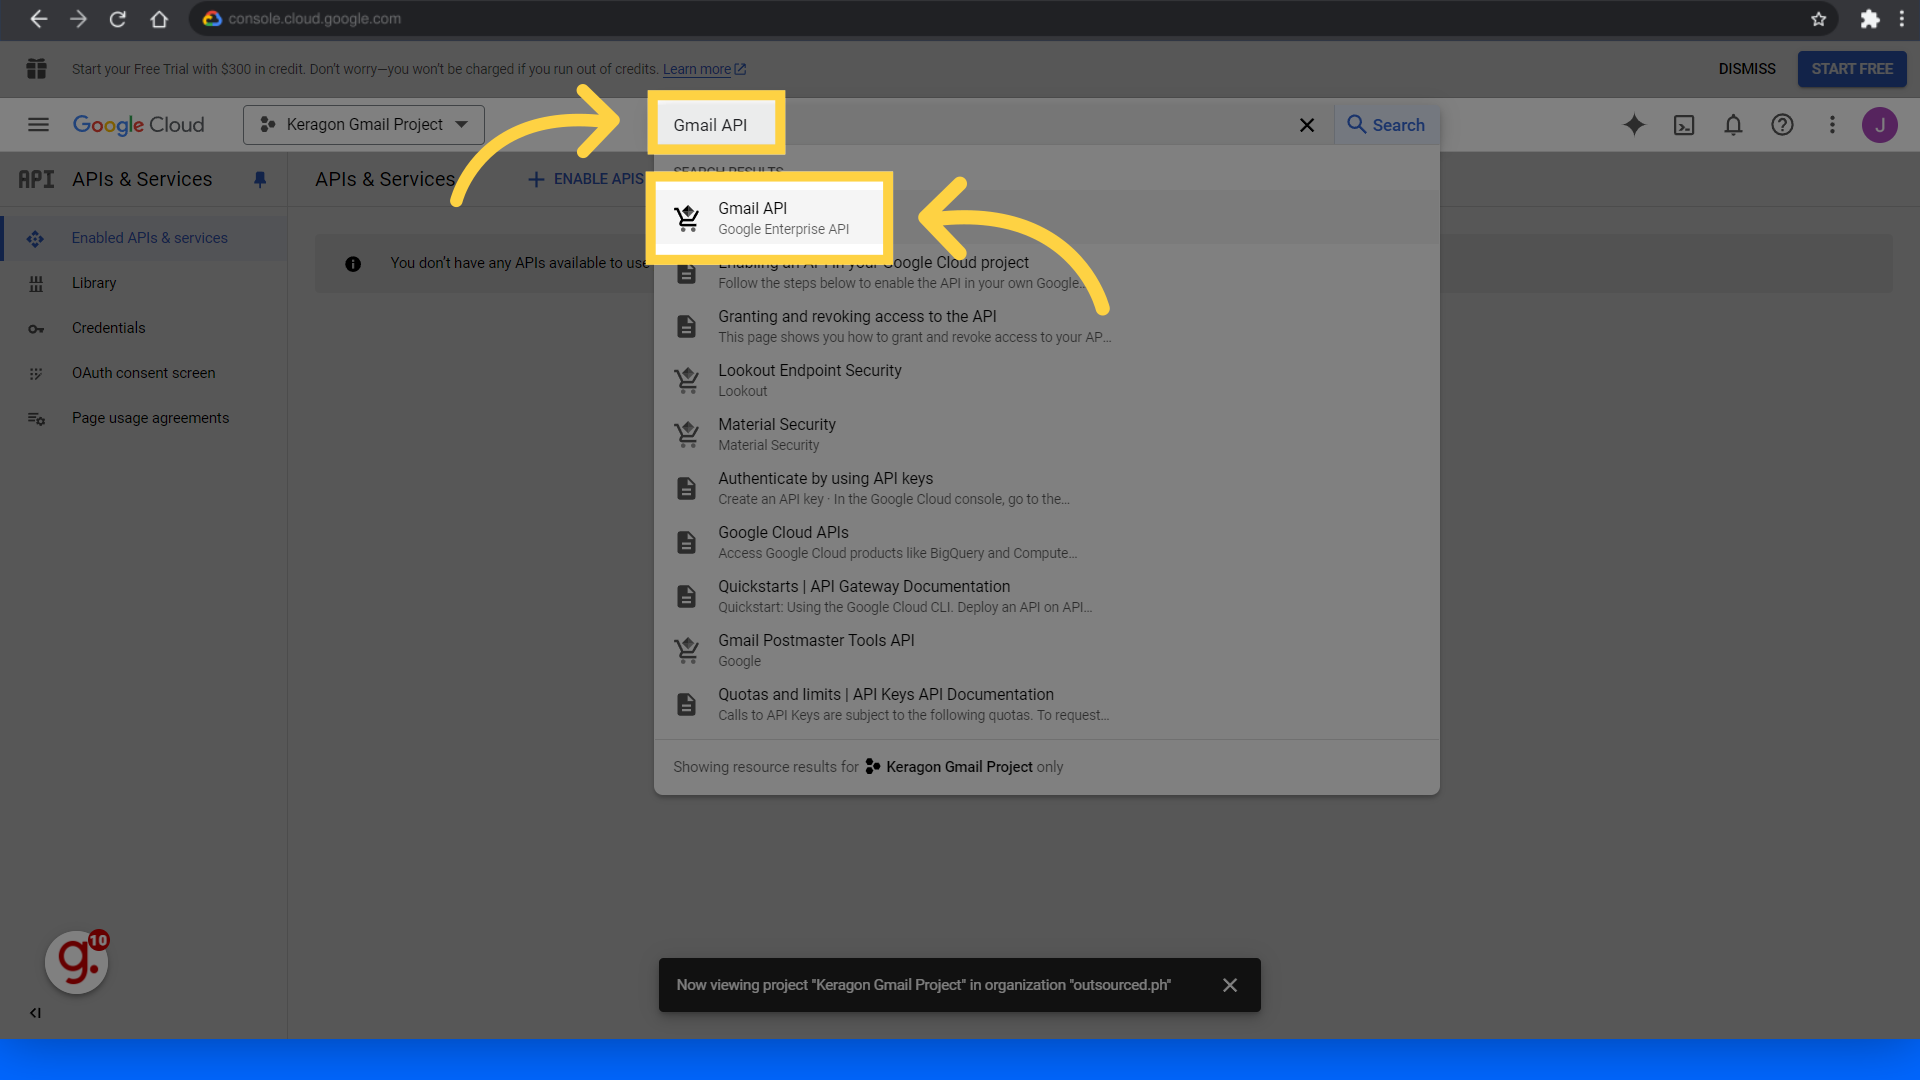
Task: Open the floating red g. extension badge
Action: [x=77, y=962]
